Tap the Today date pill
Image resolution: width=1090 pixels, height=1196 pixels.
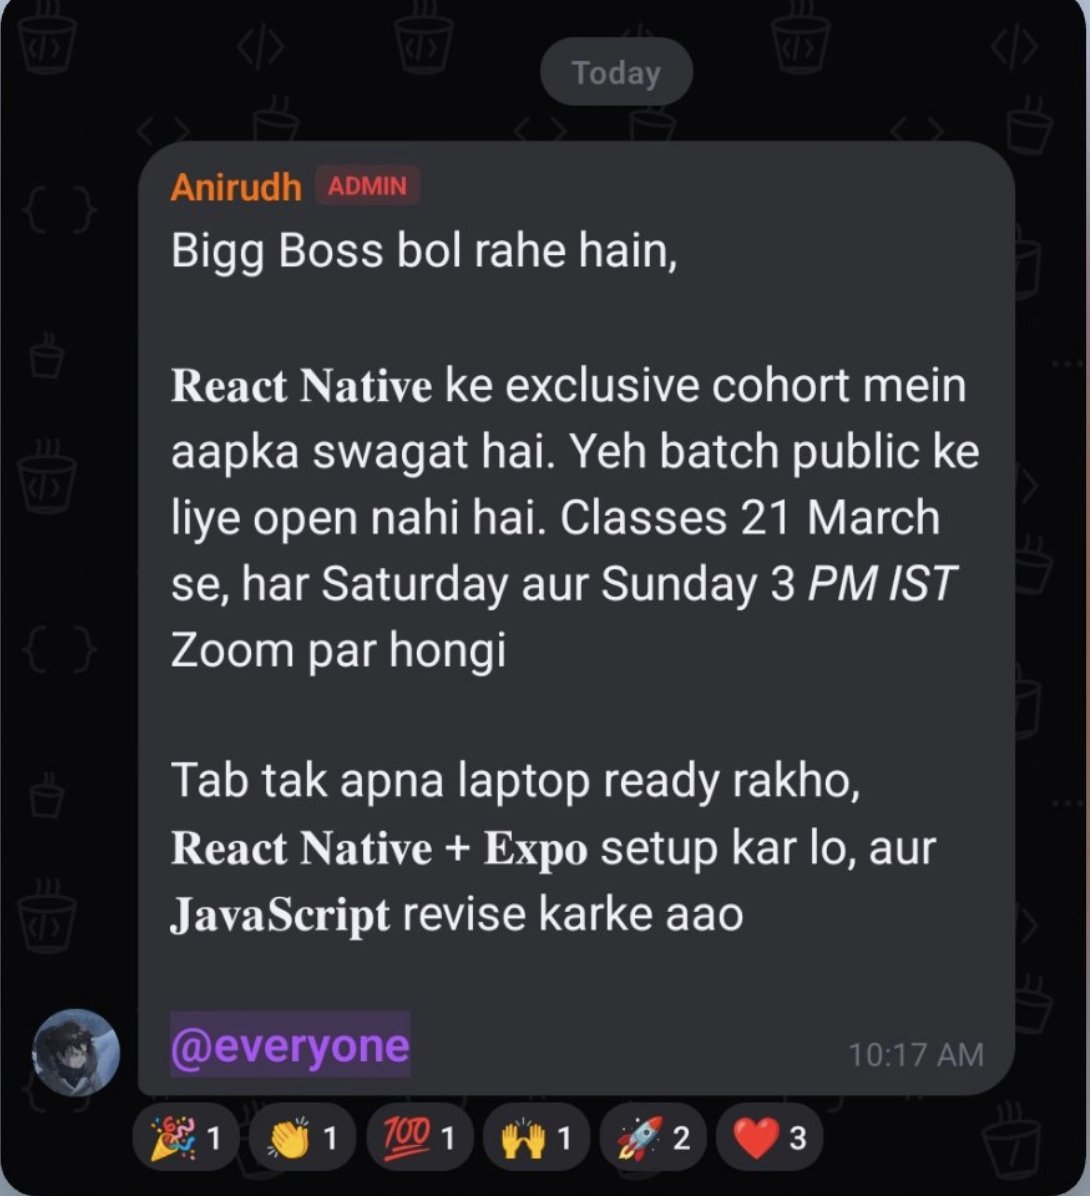tap(616, 72)
